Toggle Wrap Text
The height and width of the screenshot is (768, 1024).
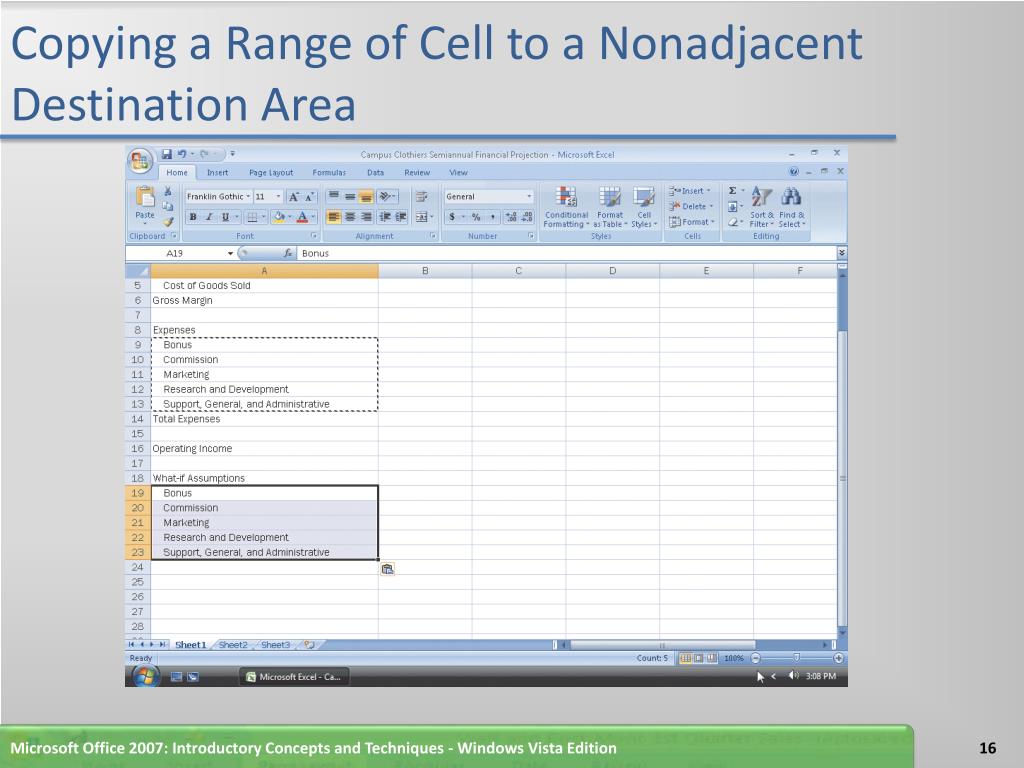click(422, 196)
